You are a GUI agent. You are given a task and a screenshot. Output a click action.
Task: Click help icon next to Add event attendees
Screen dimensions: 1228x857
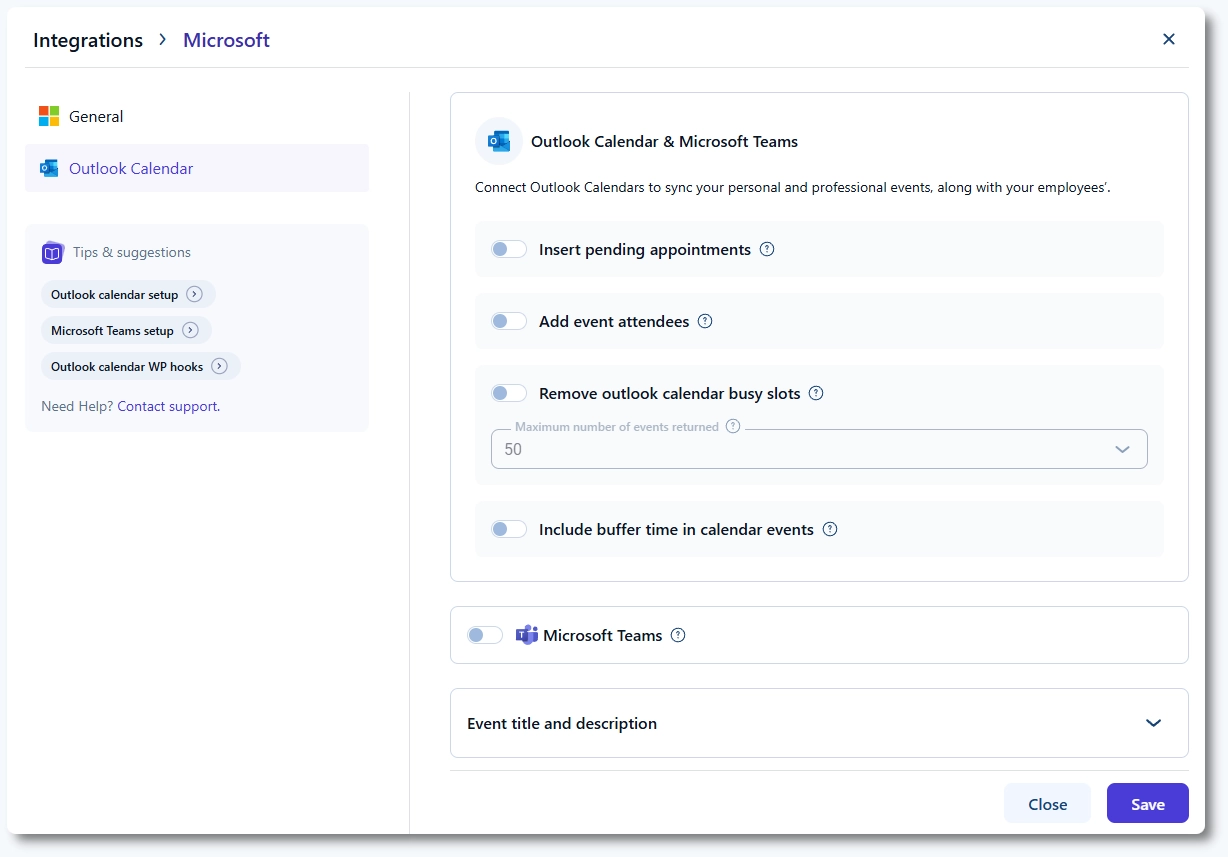pyautogui.click(x=705, y=322)
